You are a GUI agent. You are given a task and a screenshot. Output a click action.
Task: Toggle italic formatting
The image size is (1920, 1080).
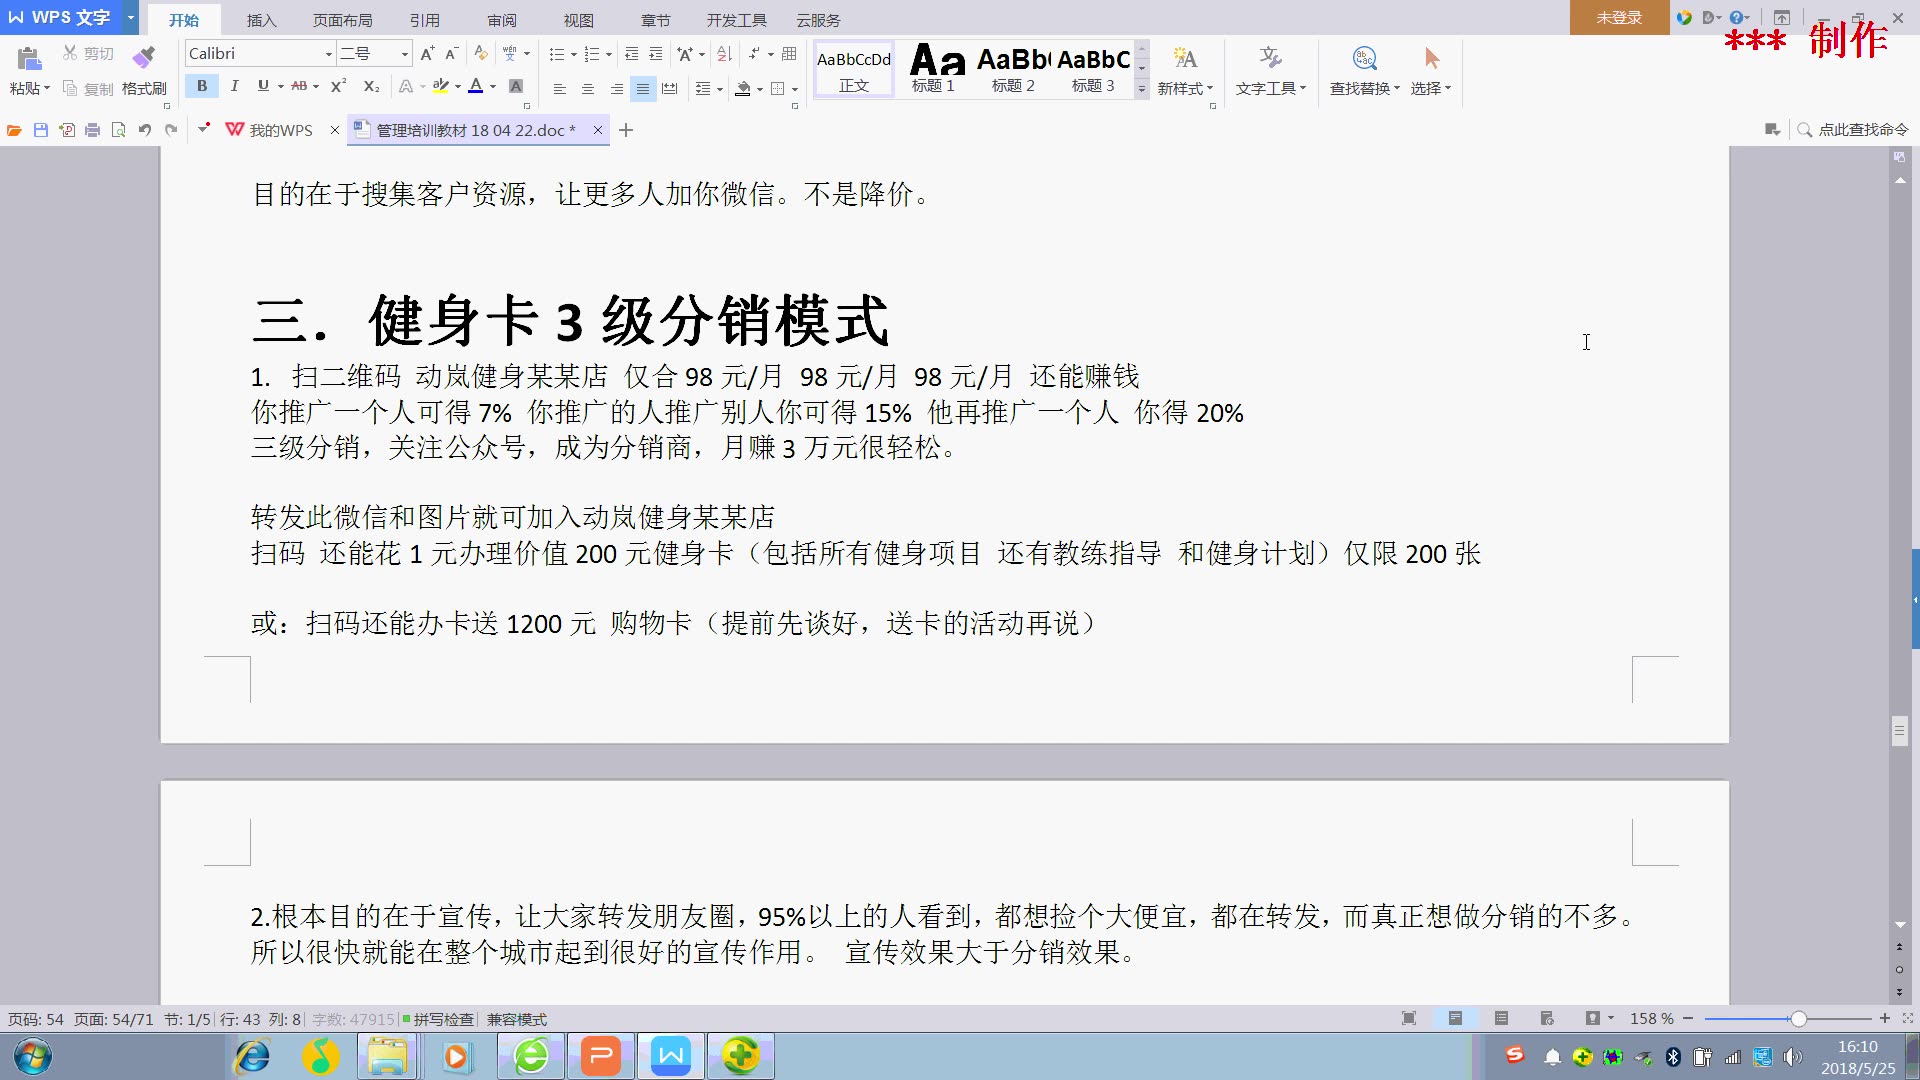point(234,87)
